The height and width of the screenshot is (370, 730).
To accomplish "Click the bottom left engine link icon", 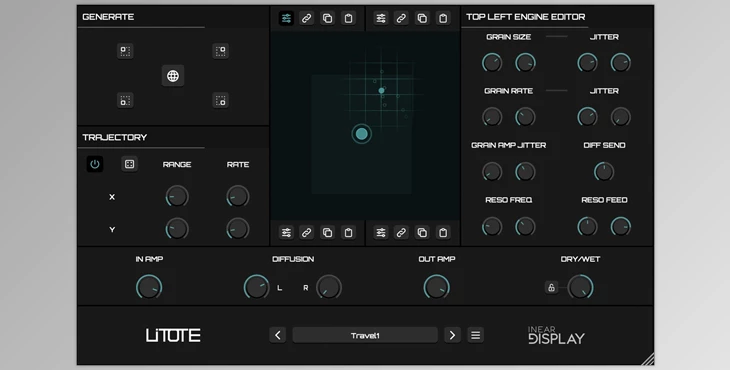I will (x=306, y=232).
